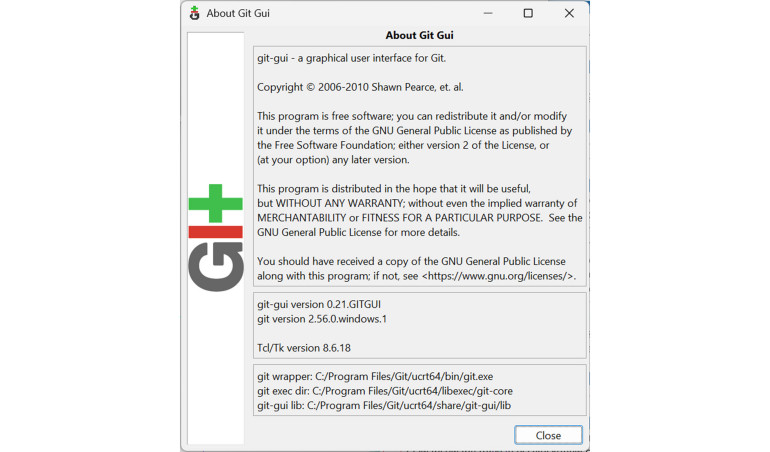This screenshot has height=452, width=770.
Task: Click the 'git-gui lib' path line
Action: pyautogui.click(x=384, y=406)
